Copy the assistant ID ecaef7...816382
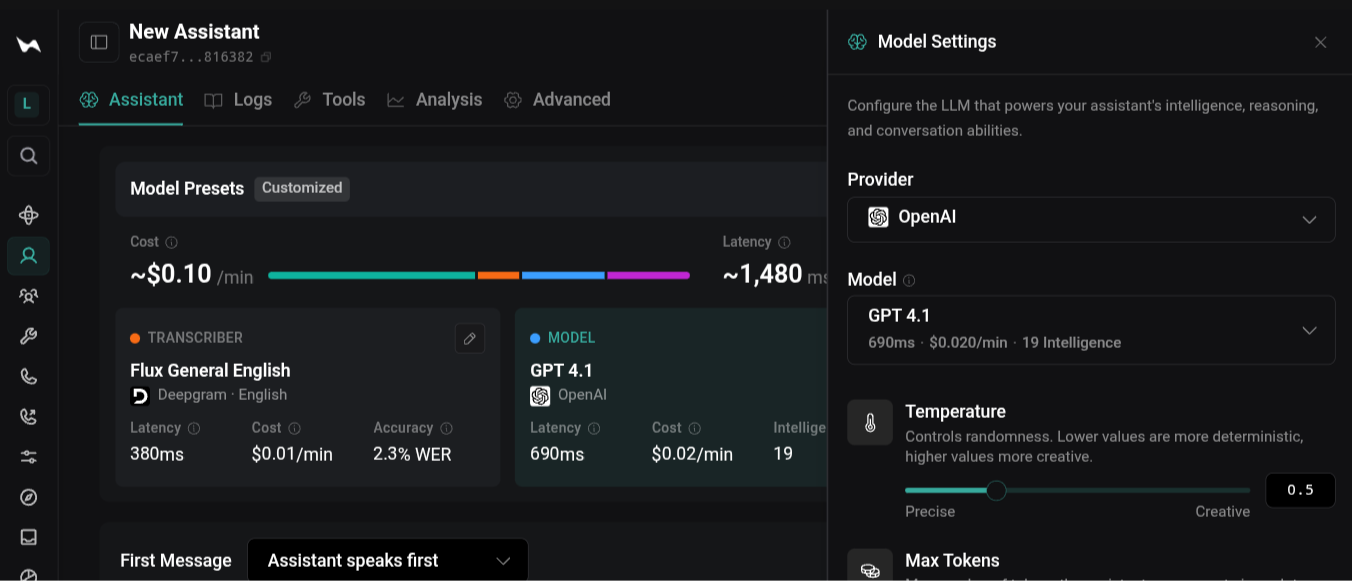This screenshot has width=1352, height=581. point(266,57)
